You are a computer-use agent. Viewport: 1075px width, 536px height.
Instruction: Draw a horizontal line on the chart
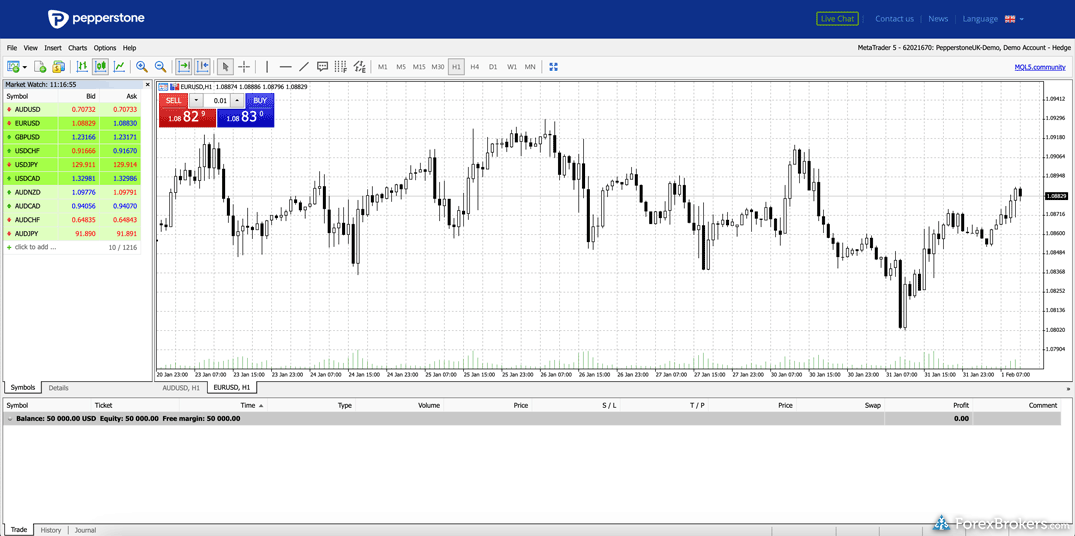(x=285, y=67)
